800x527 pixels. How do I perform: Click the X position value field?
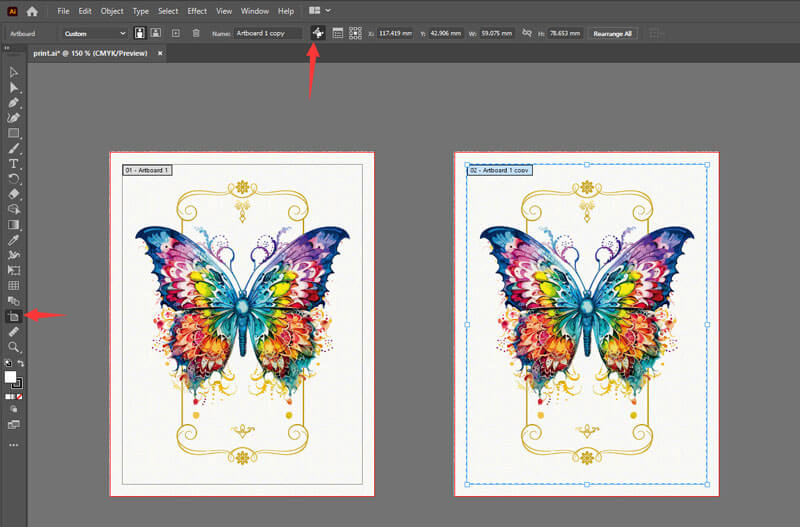click(x=395, y=33)
